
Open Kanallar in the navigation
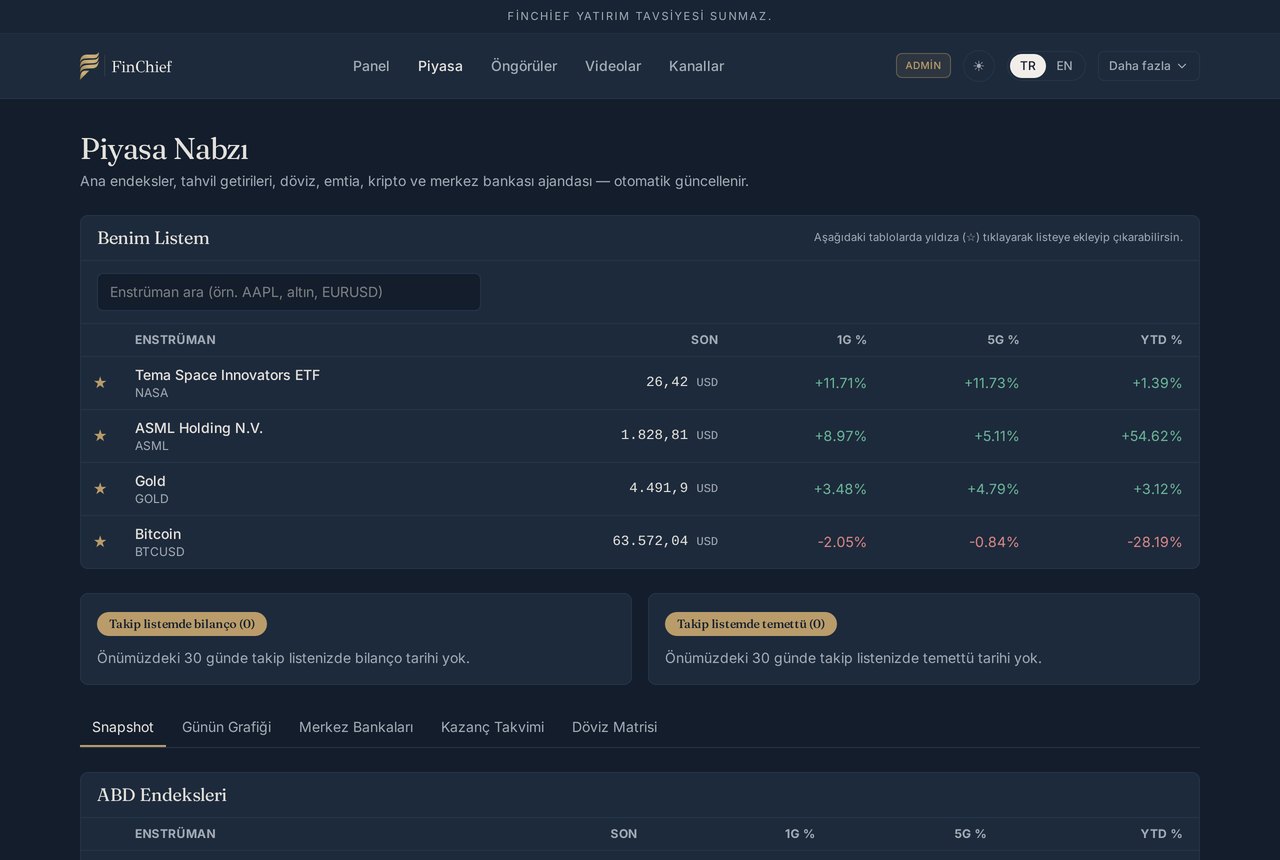point(696,66)
